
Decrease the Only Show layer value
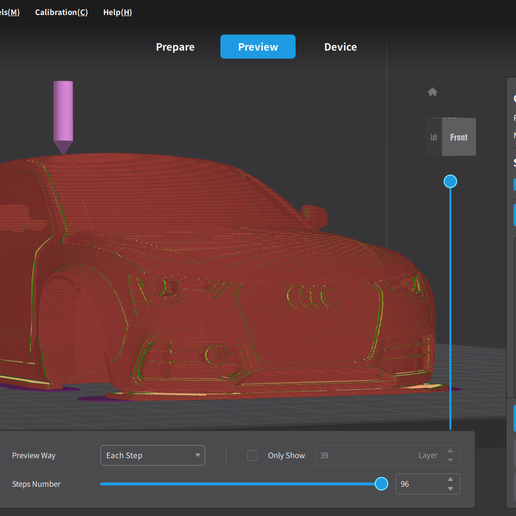pyautogui.click(x=450, y=460)
